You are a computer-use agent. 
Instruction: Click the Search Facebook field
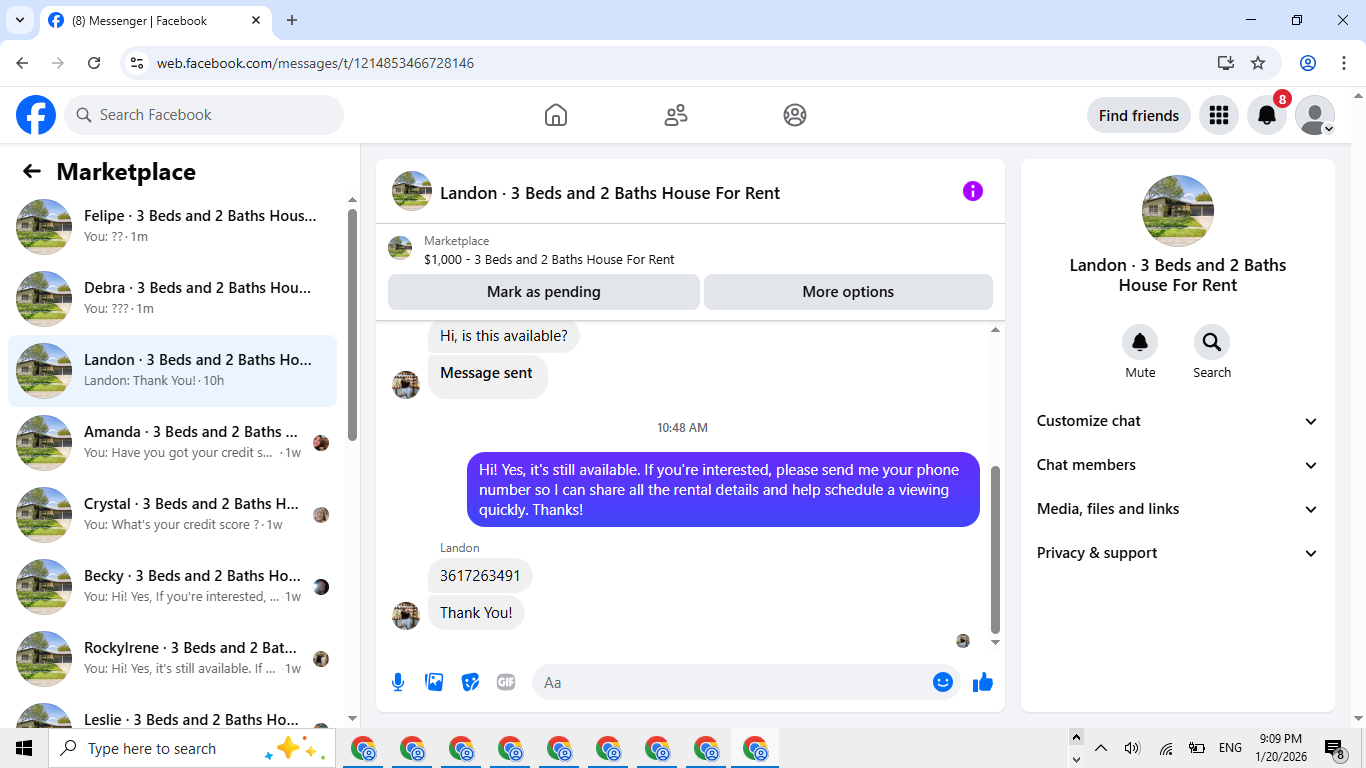(x=204, y=115)
